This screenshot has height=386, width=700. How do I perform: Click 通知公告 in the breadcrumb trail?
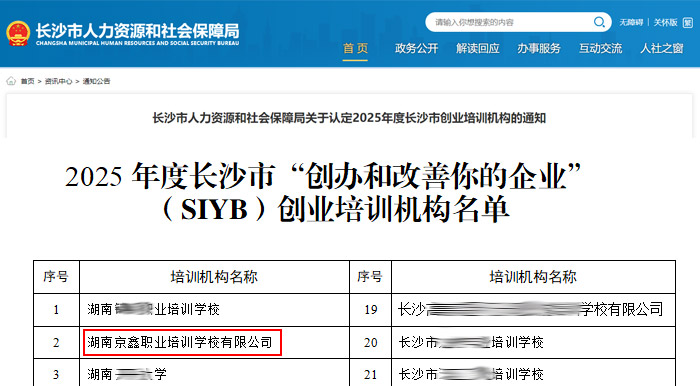(x=96, y=81)
